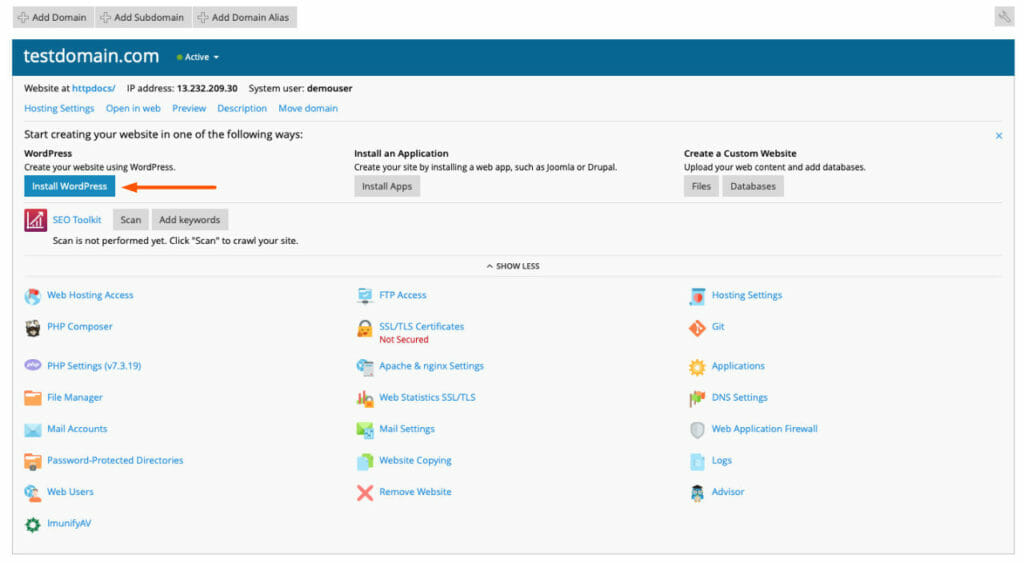Screen dimensions: 1024x563
Task: Open PHP Settings (v7.3.19) link
Action: coord(94,366)
